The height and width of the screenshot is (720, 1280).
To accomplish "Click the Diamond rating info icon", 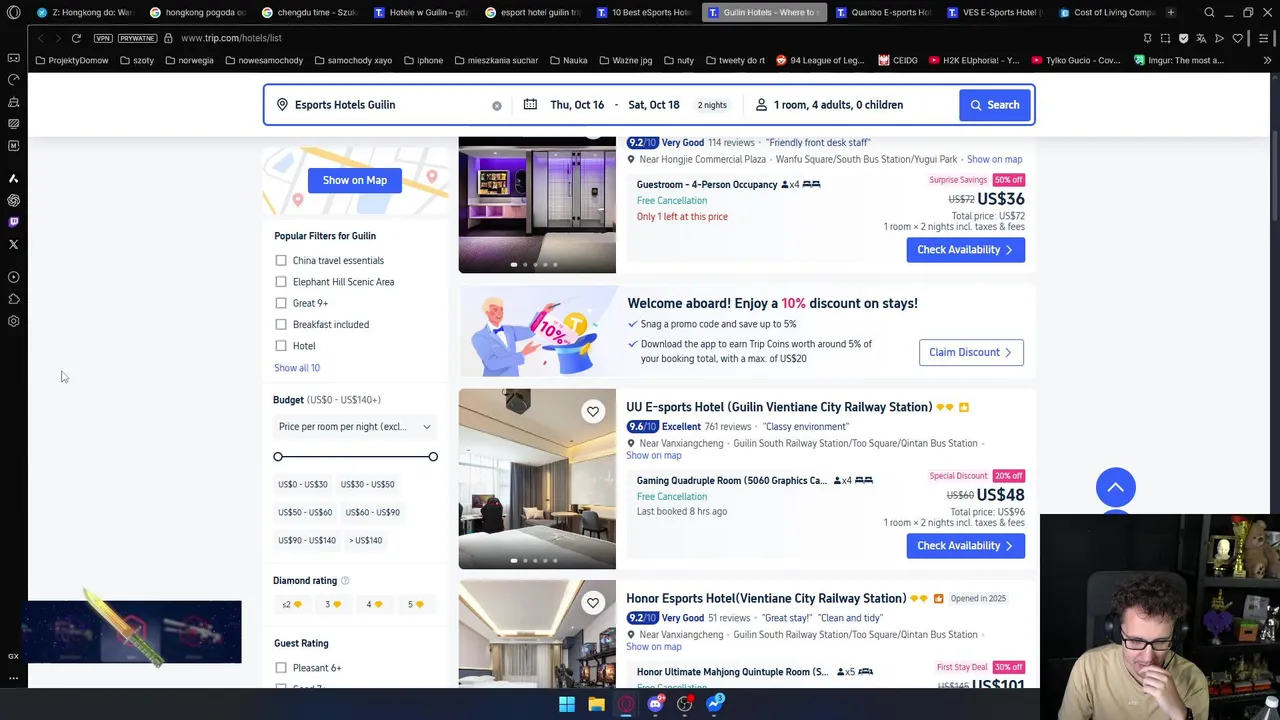I will [x=345, y=581].
